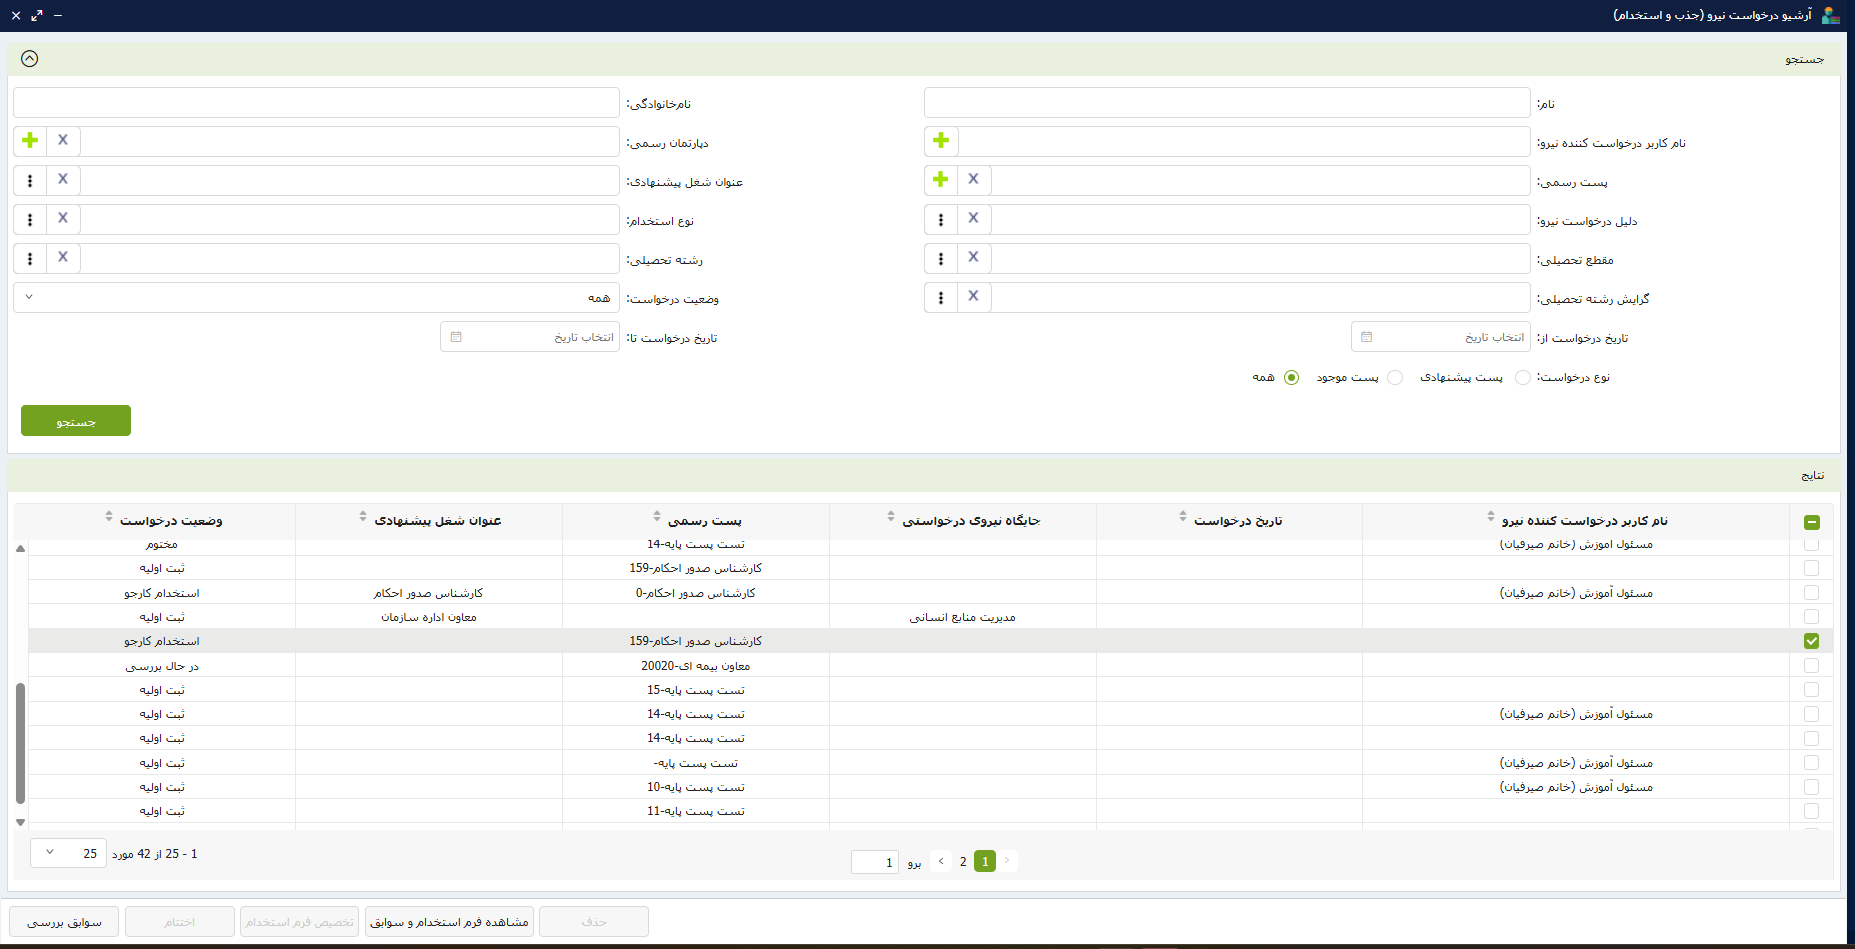Image resolution: width=1855 pixels, height=949 pixels.
Task: Open the page size dropdown showing 25
Action: [x=68, y=853]
